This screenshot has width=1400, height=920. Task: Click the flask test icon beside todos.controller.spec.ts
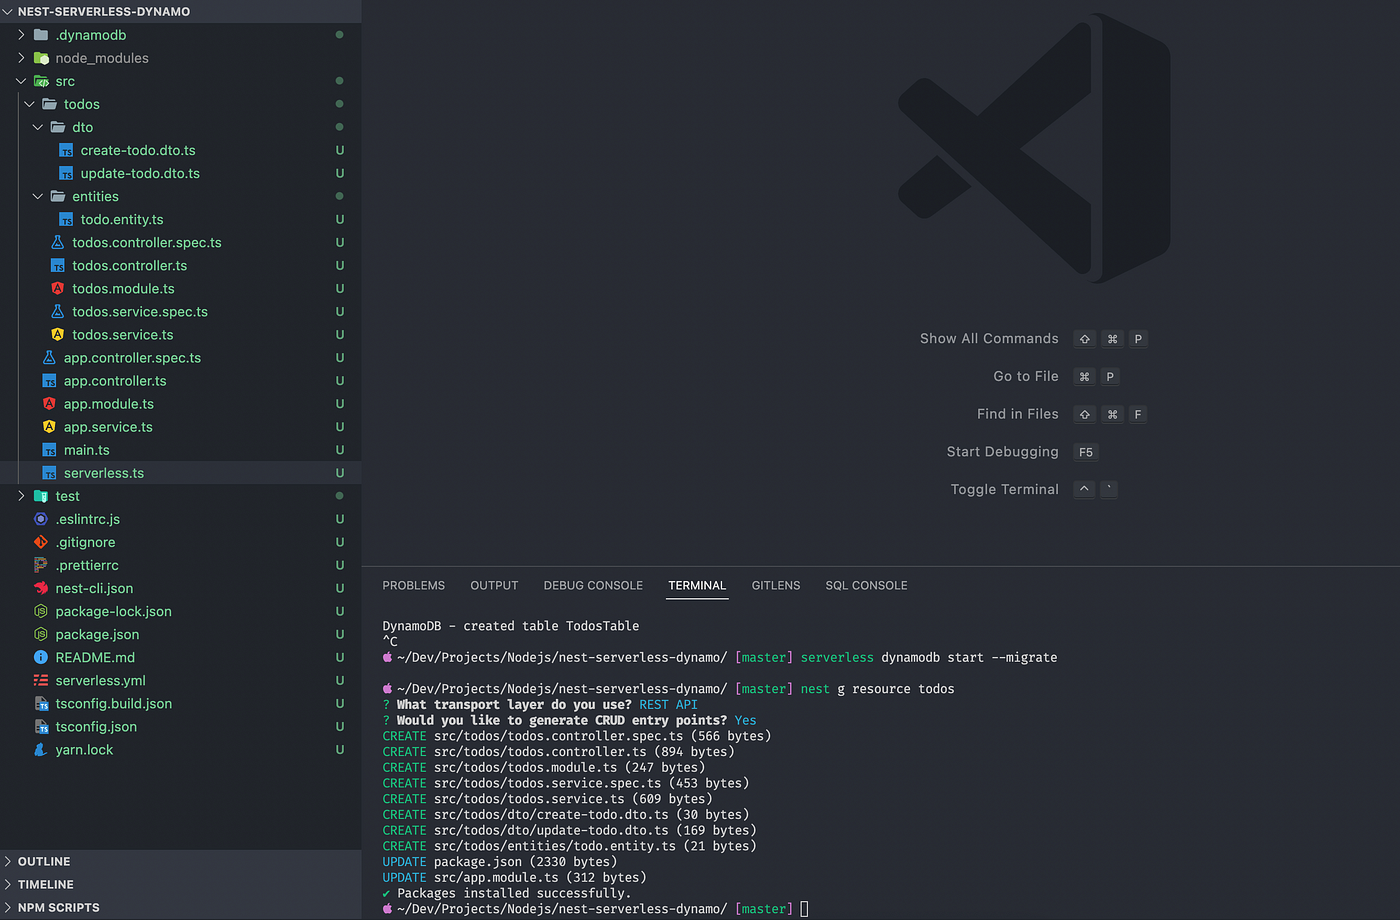[x=57, y=242]
